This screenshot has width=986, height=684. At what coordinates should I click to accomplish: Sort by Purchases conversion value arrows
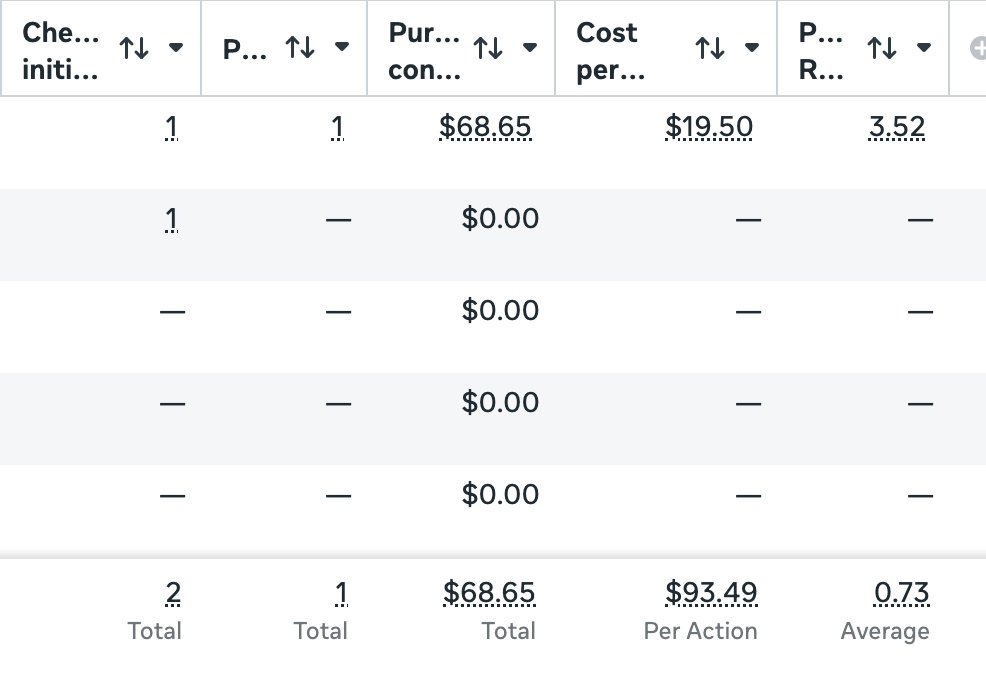(x=488, y=47)
